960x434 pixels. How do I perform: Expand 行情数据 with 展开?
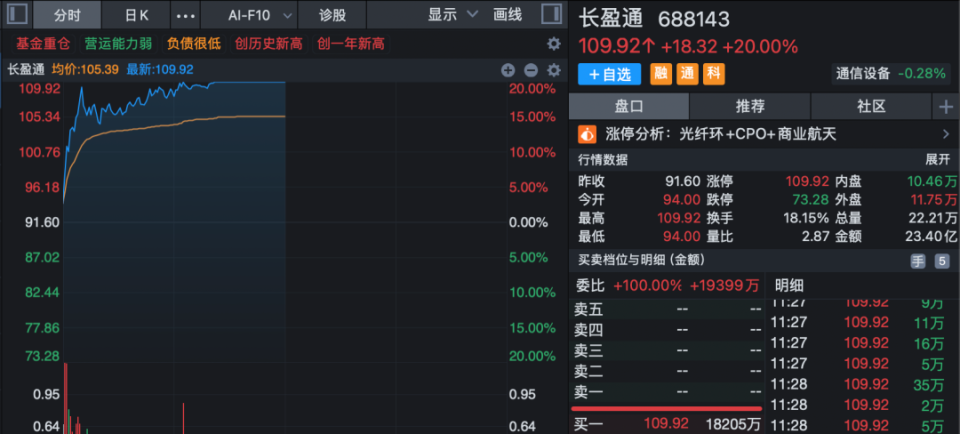pyautogui.click(x=937, y=160)
